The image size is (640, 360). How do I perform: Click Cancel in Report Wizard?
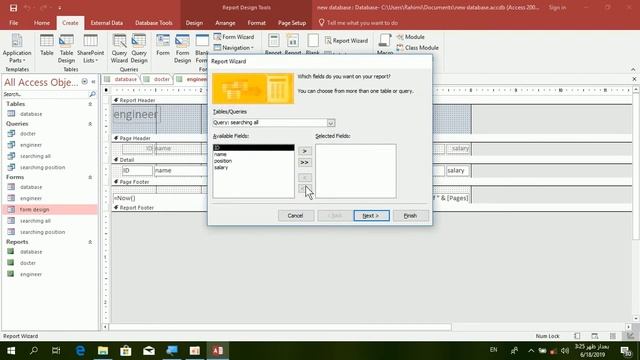click(x=296, y=216)
